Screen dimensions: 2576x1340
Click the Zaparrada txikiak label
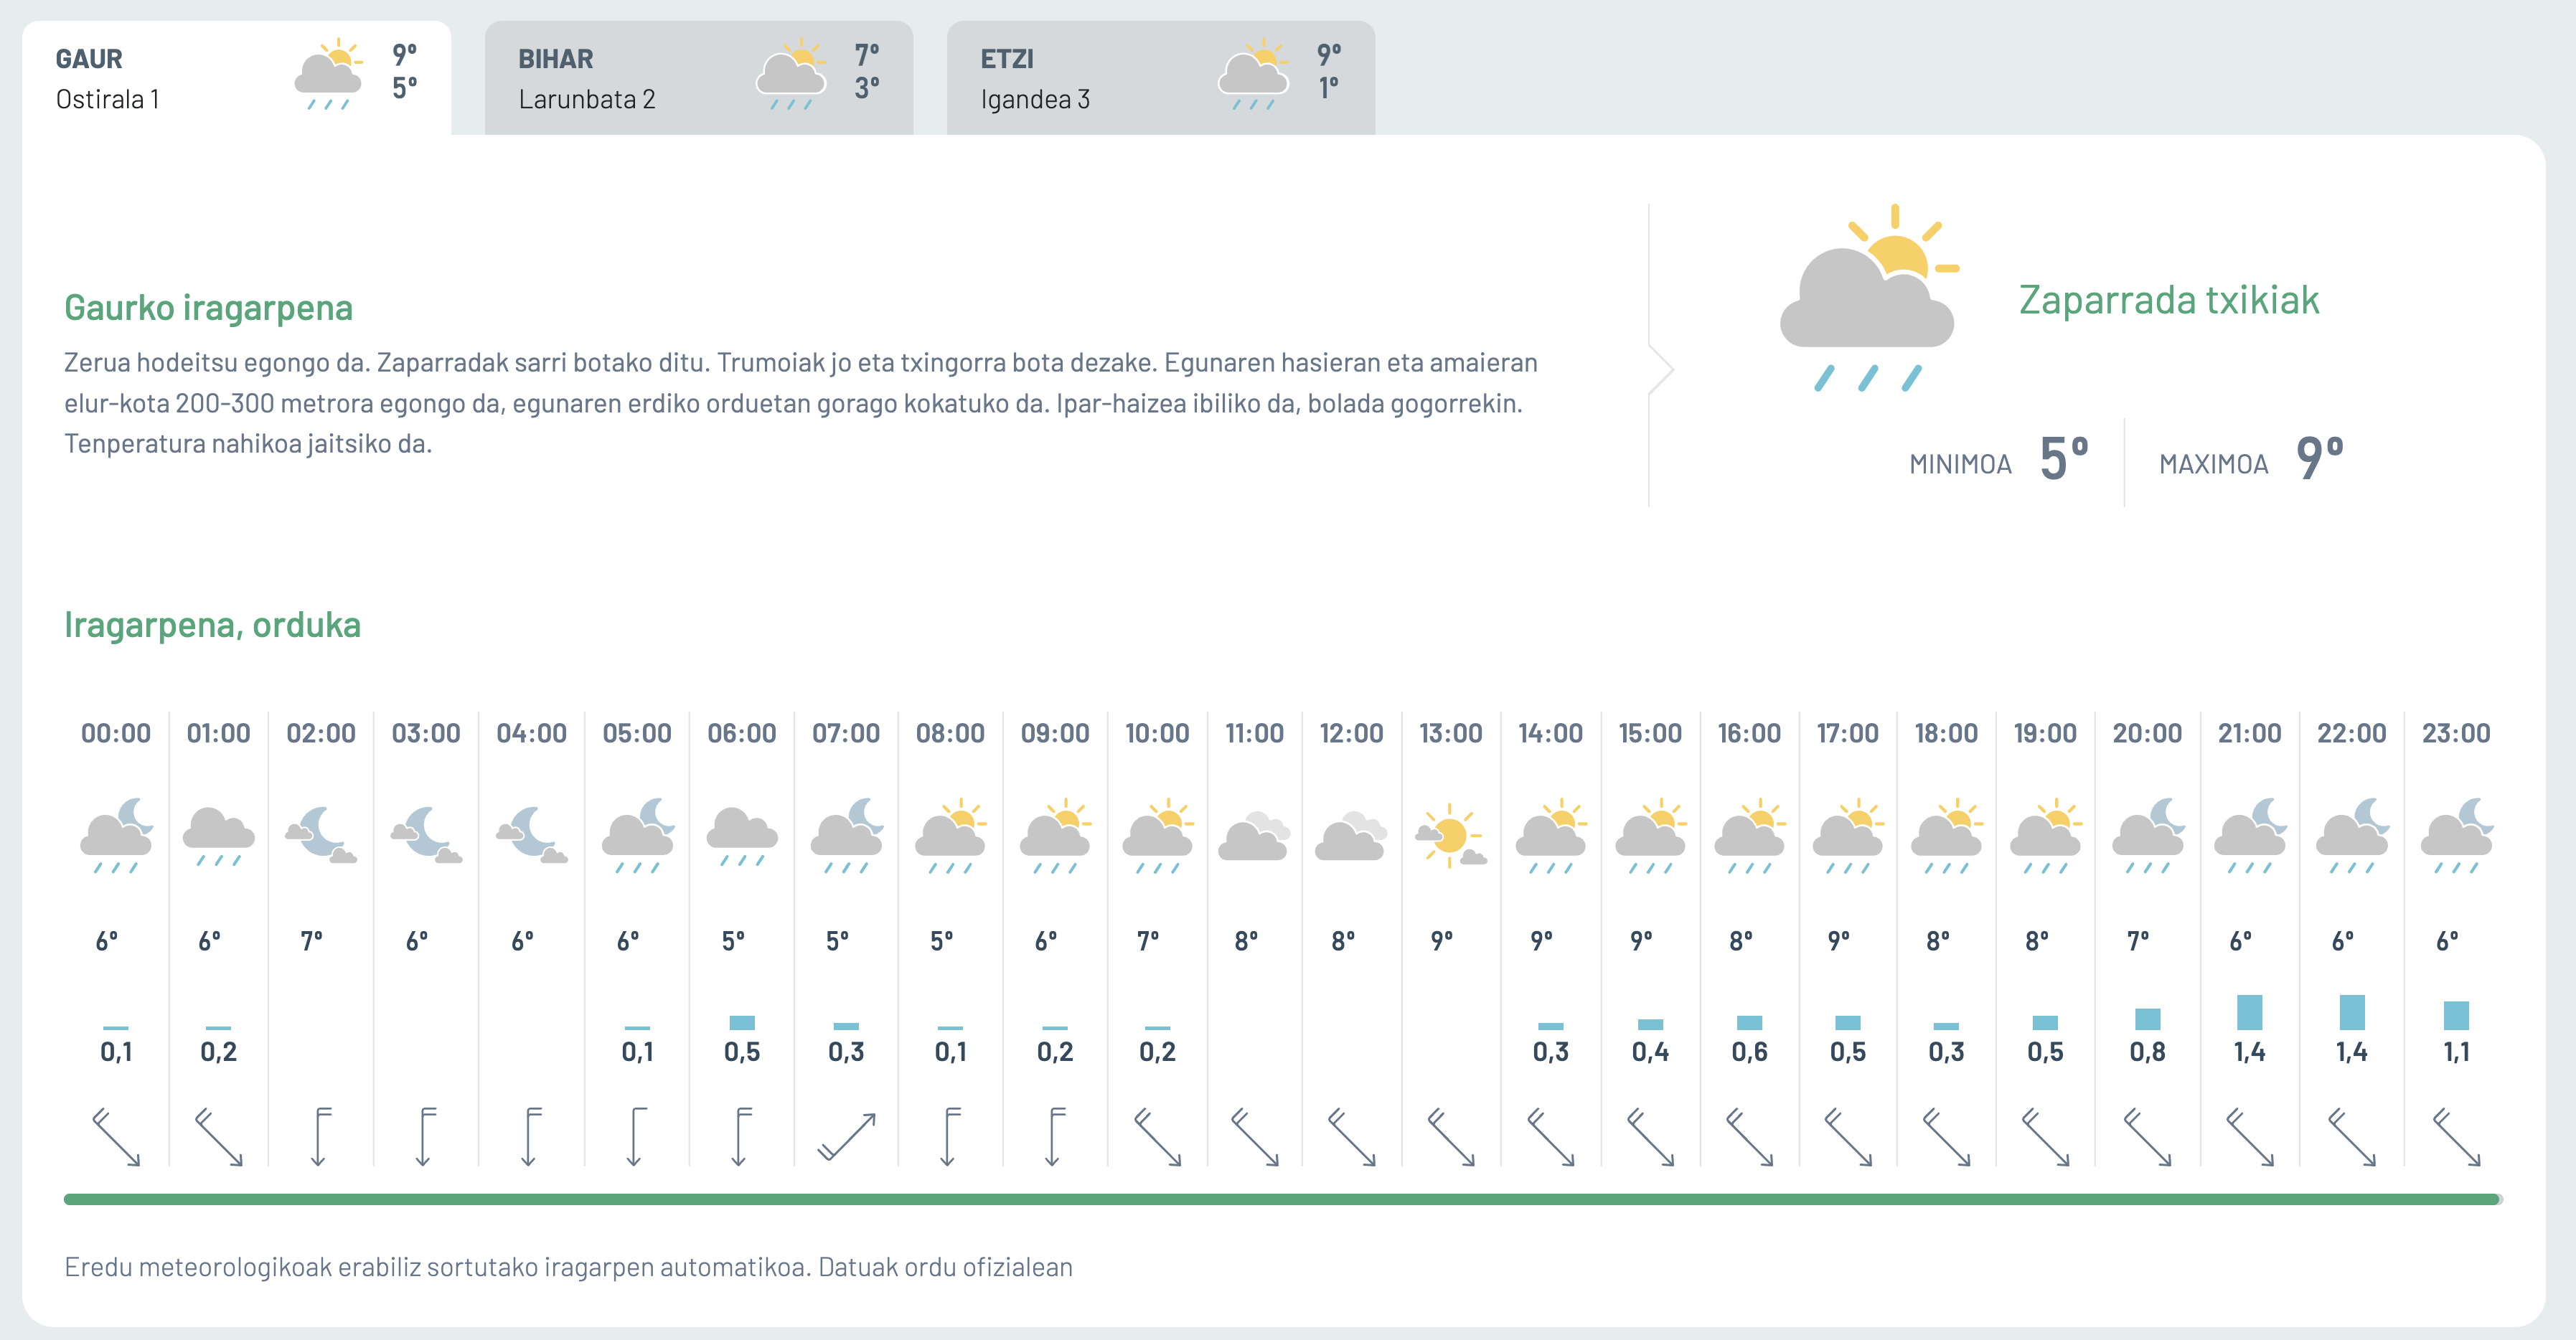pyautogui.click(x=2168, y=300)
